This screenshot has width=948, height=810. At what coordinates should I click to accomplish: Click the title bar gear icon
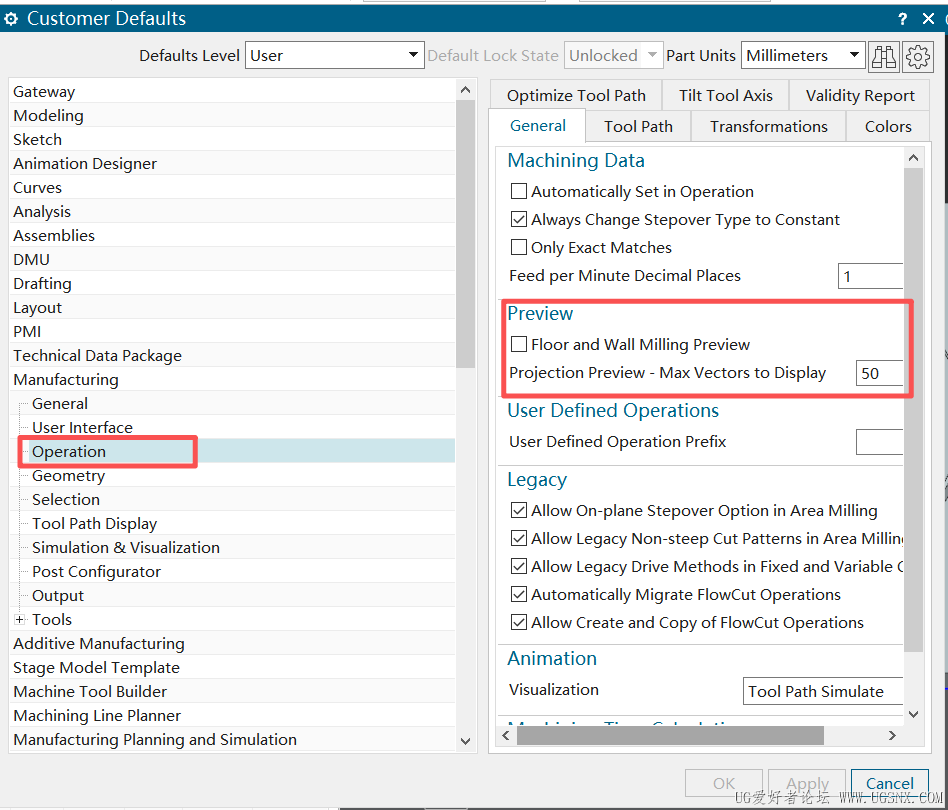12,18
